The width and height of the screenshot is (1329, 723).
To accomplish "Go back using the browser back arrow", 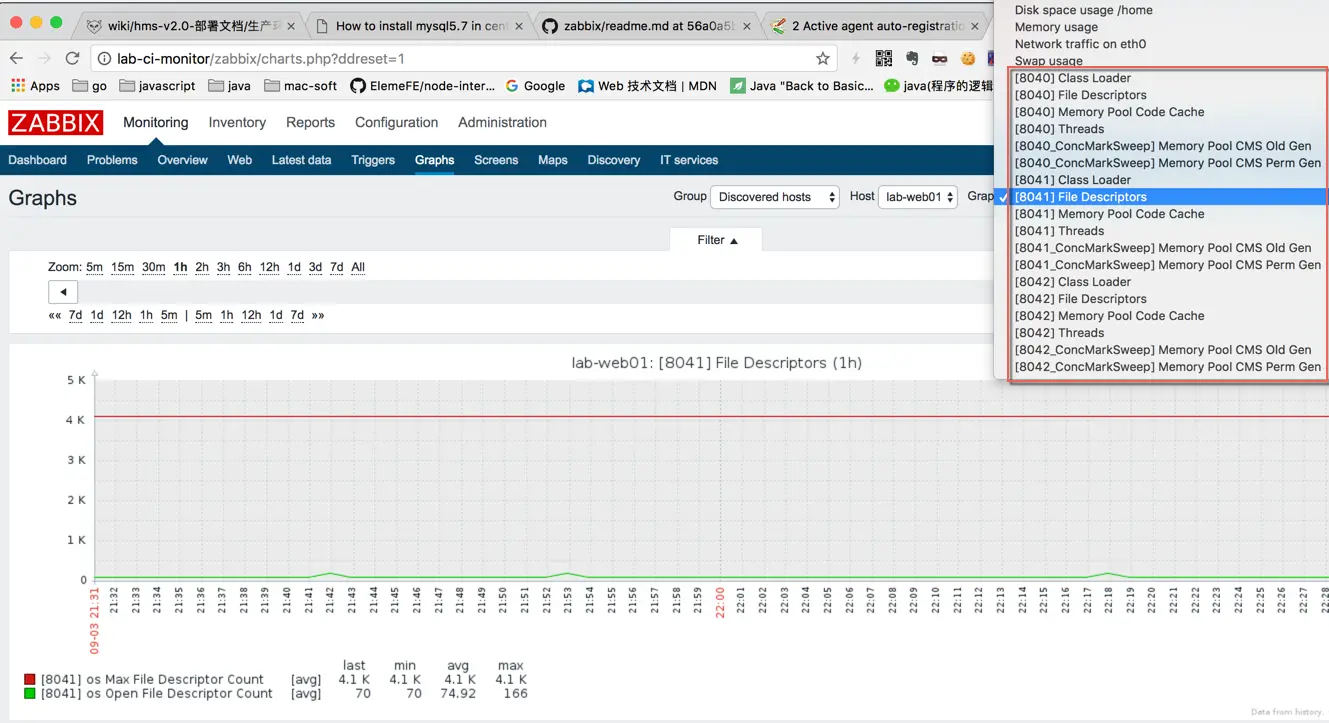I will pos(15,58).
